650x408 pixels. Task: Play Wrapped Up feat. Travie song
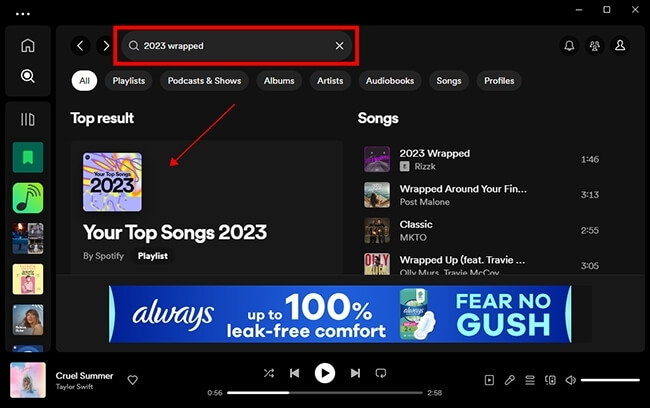pos(462,260)
